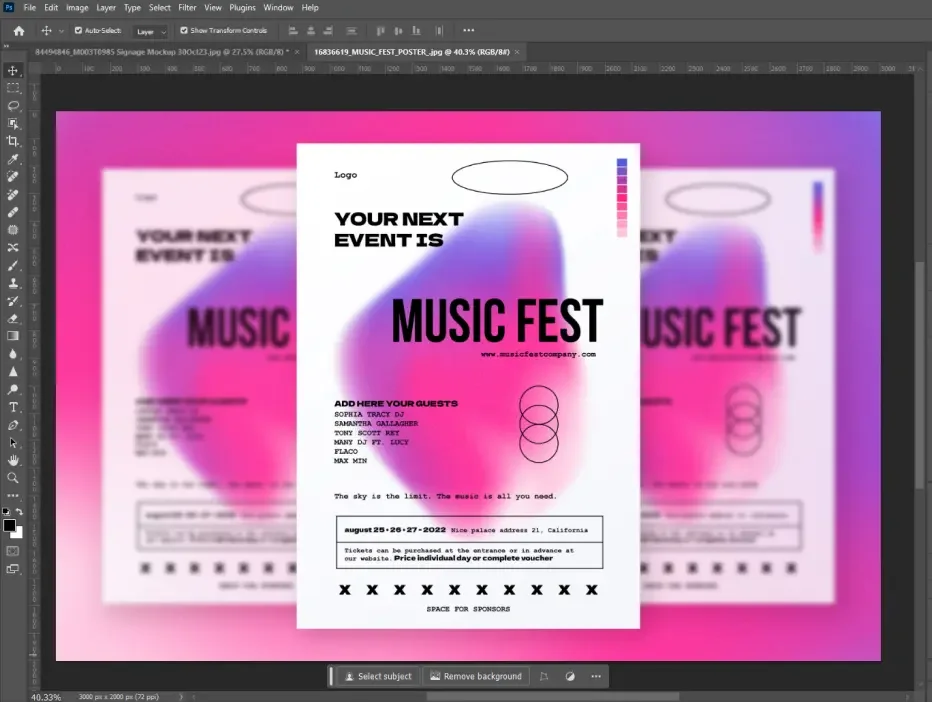Click the foreground color swatch
The image size is (932, 702).
coord(9,525)
